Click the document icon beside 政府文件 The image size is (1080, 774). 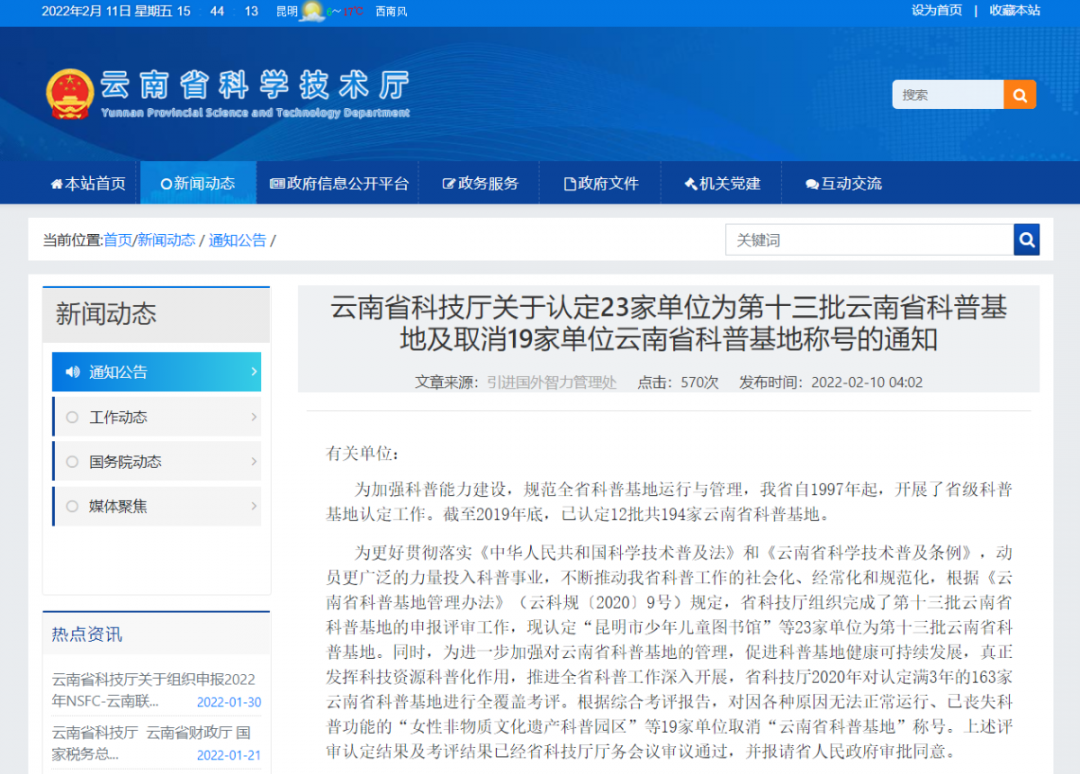[x=570, y=184]
